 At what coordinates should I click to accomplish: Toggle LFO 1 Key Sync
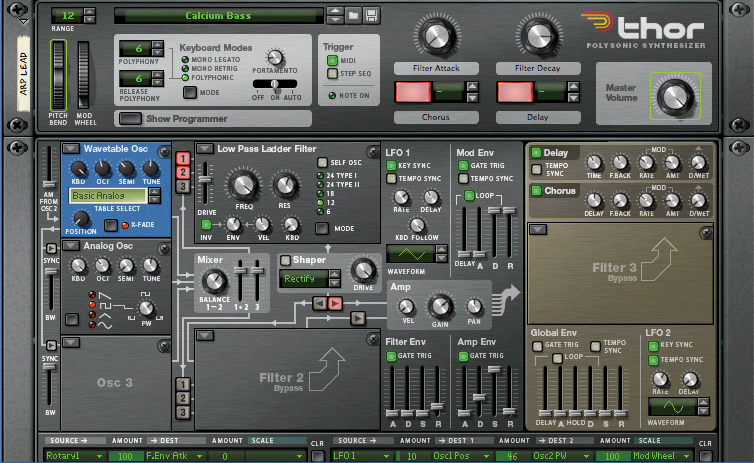pos(391,165)
